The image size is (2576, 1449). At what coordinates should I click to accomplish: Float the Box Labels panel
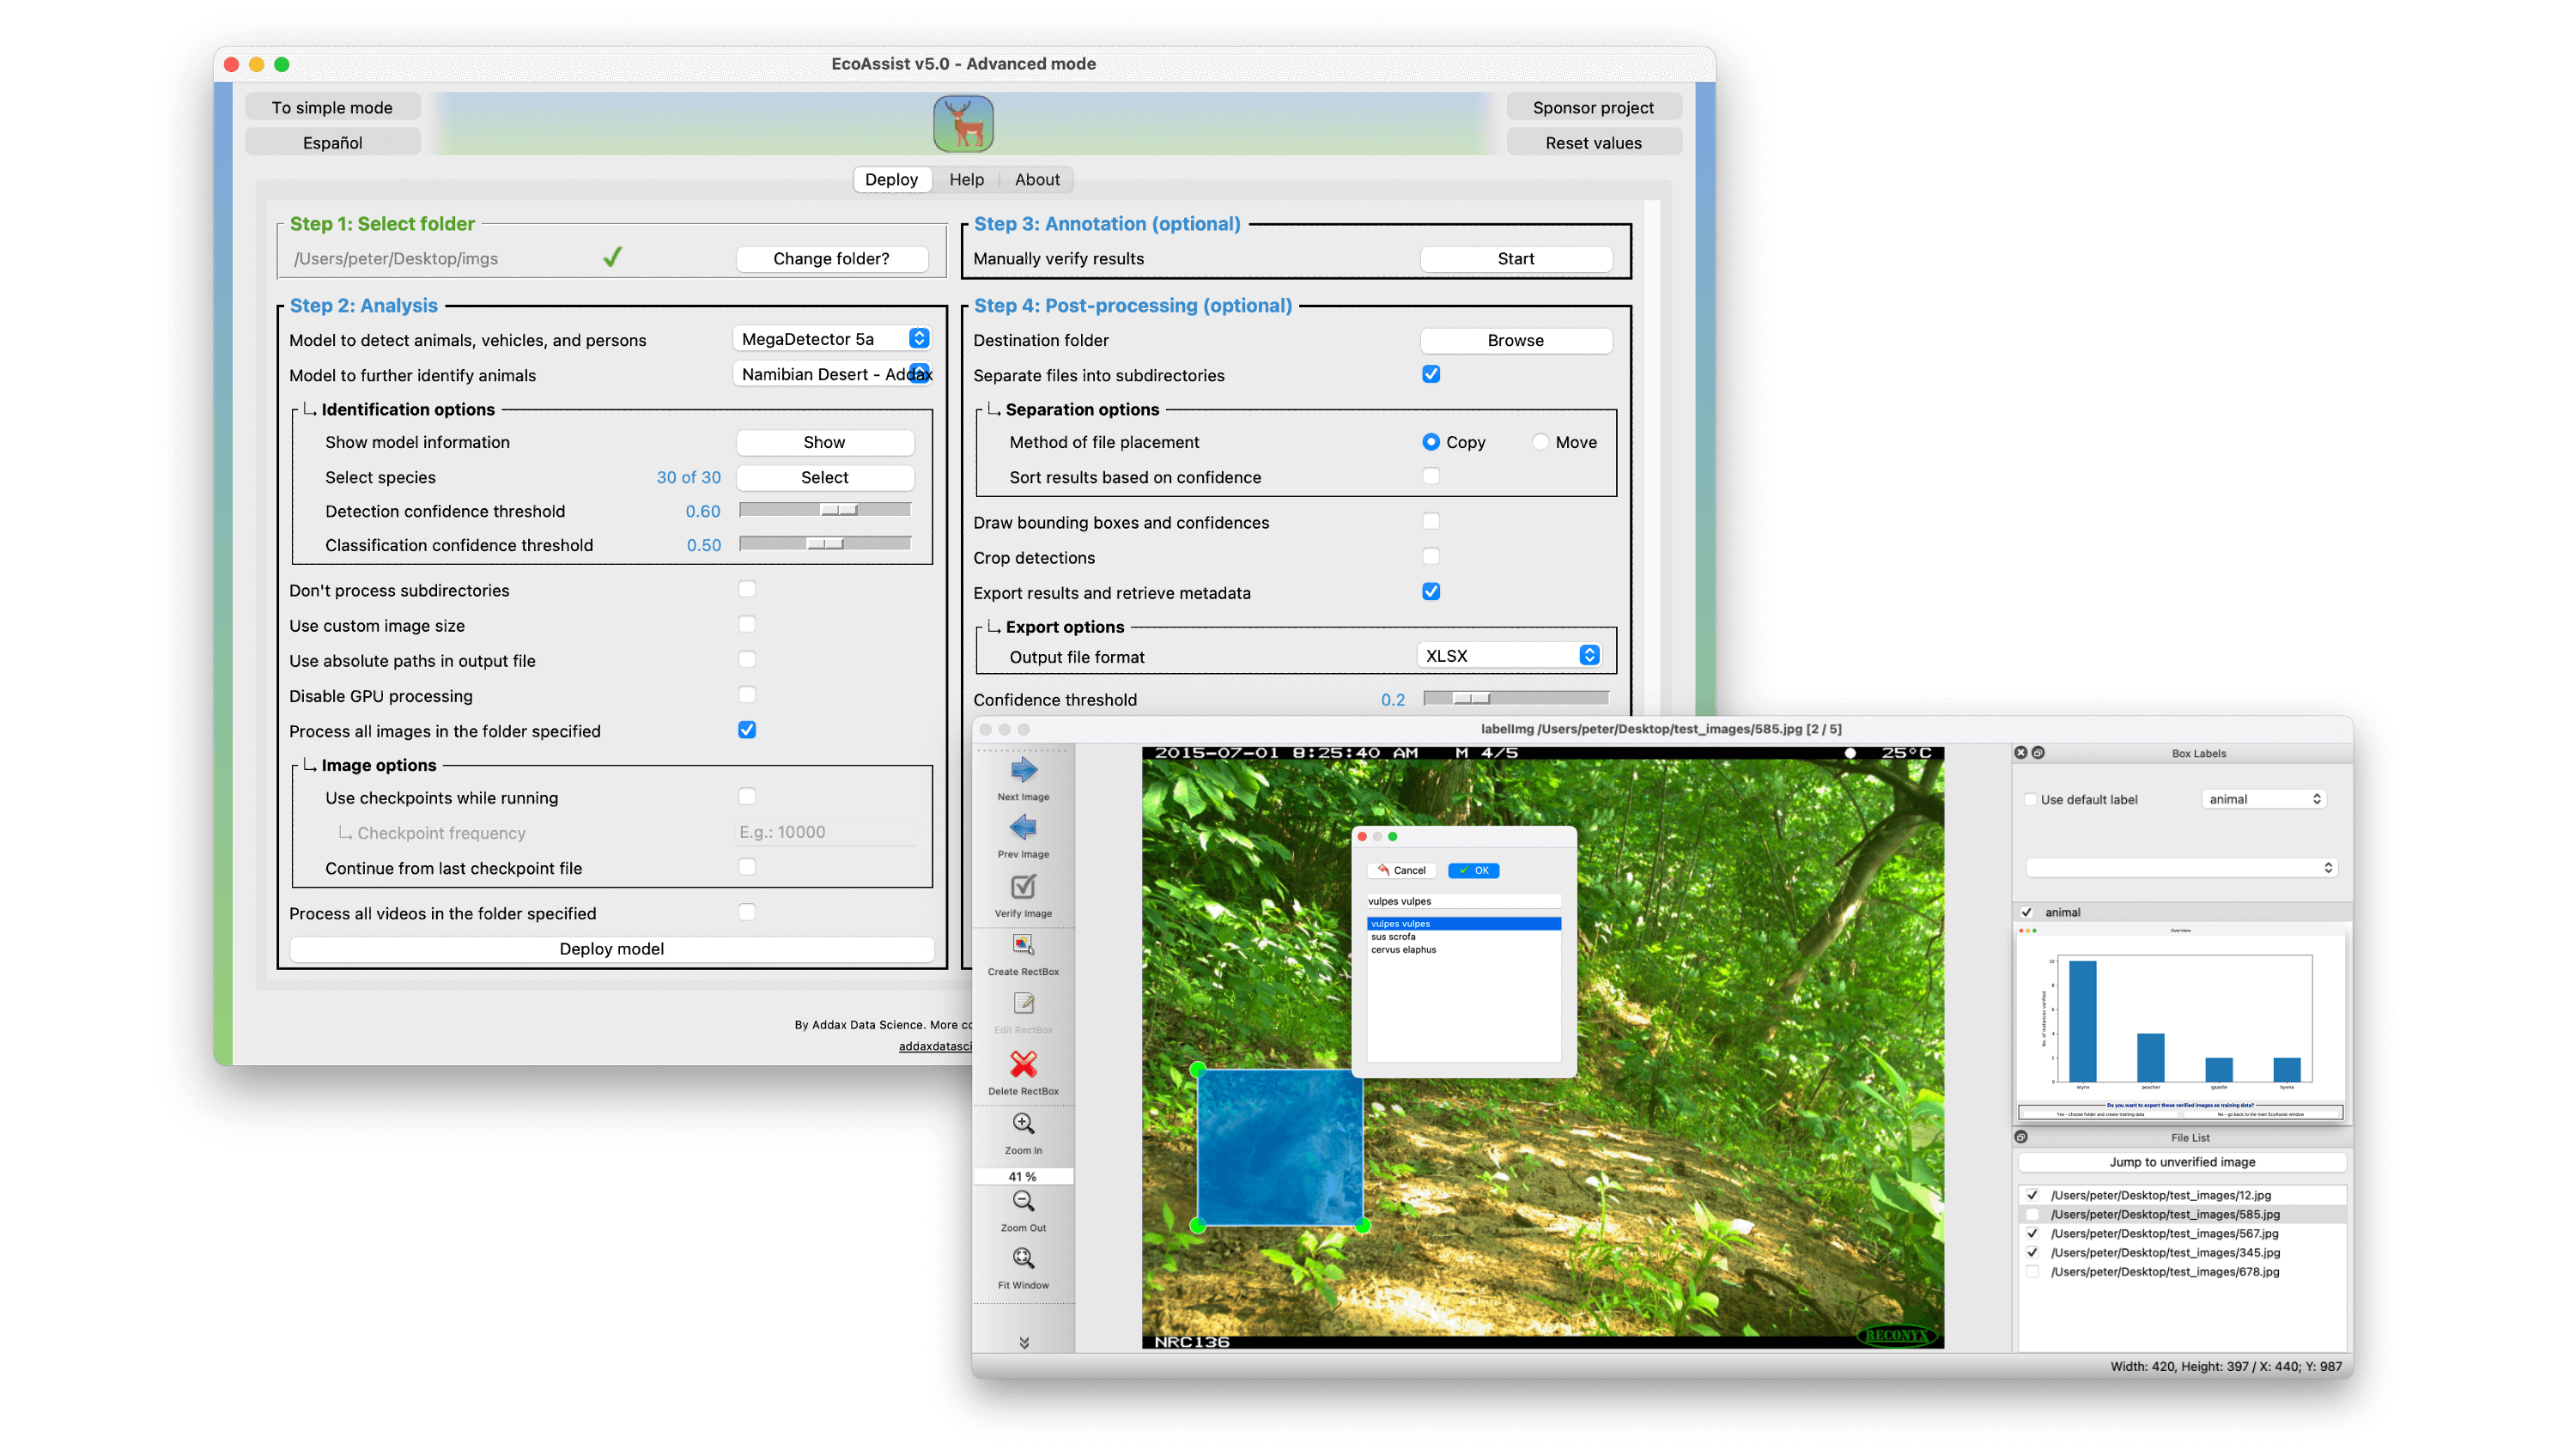tap(2038, 752)
